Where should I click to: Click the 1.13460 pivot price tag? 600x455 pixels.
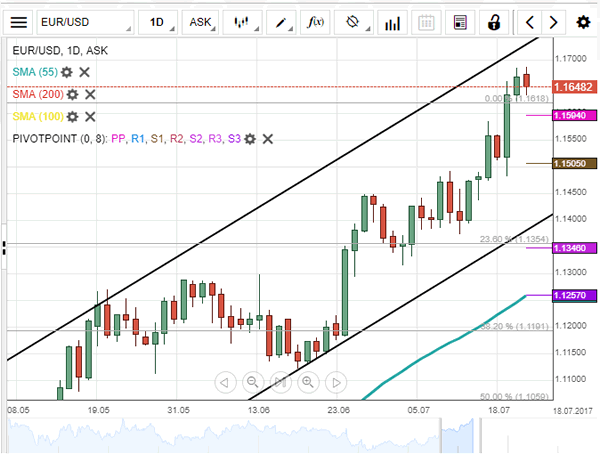(x=575, y=248)
